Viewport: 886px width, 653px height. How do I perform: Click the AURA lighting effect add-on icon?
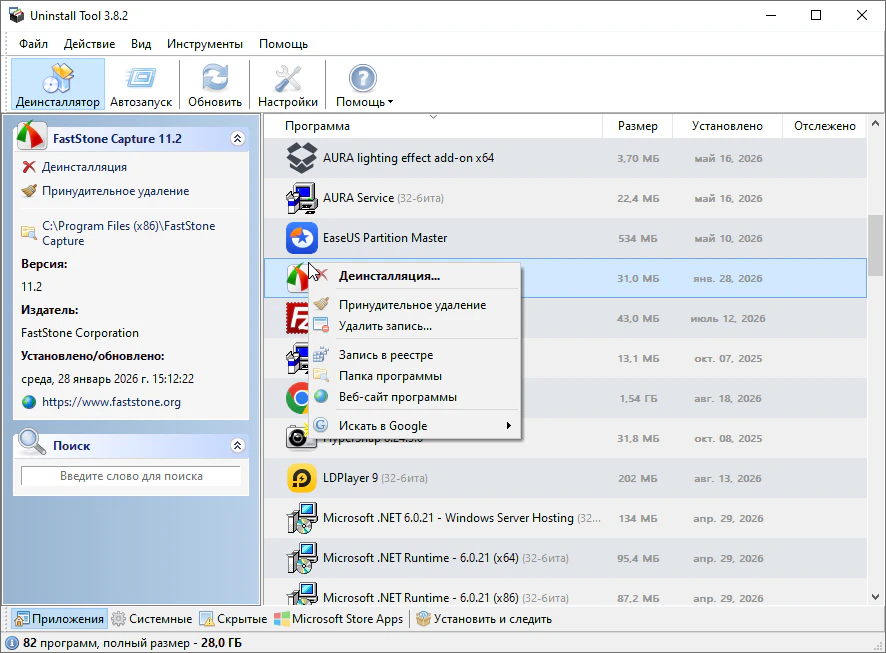click(302, 158)
